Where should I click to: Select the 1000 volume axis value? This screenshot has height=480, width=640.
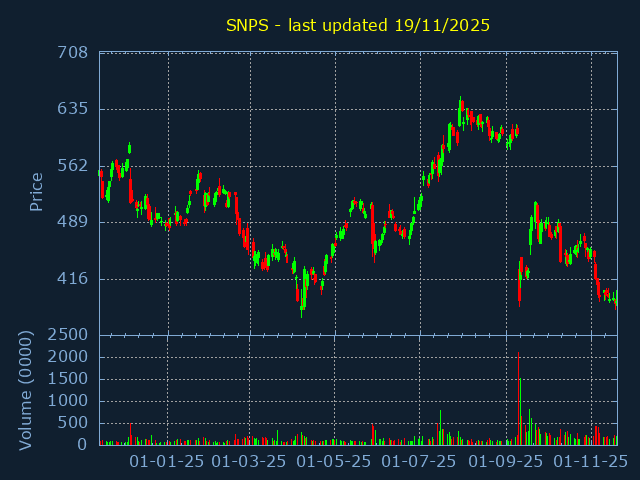click(x=66, y=401)
